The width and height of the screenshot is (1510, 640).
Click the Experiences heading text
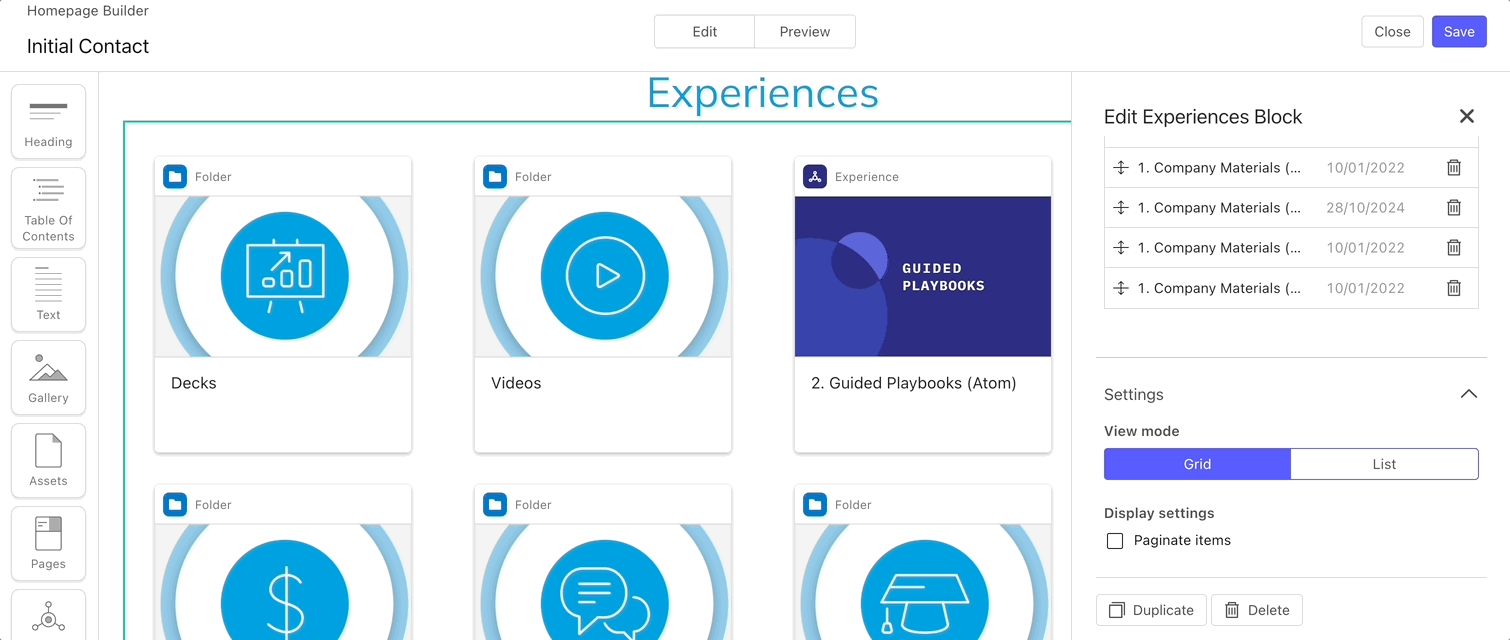(763, 93)
